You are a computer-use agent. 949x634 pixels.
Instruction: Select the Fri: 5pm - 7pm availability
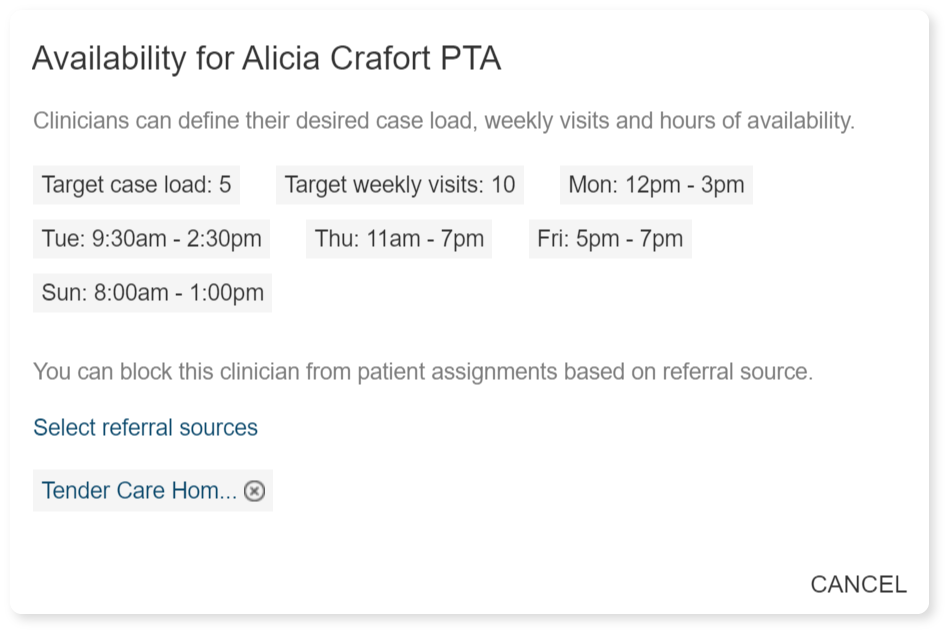coord(609,239)
